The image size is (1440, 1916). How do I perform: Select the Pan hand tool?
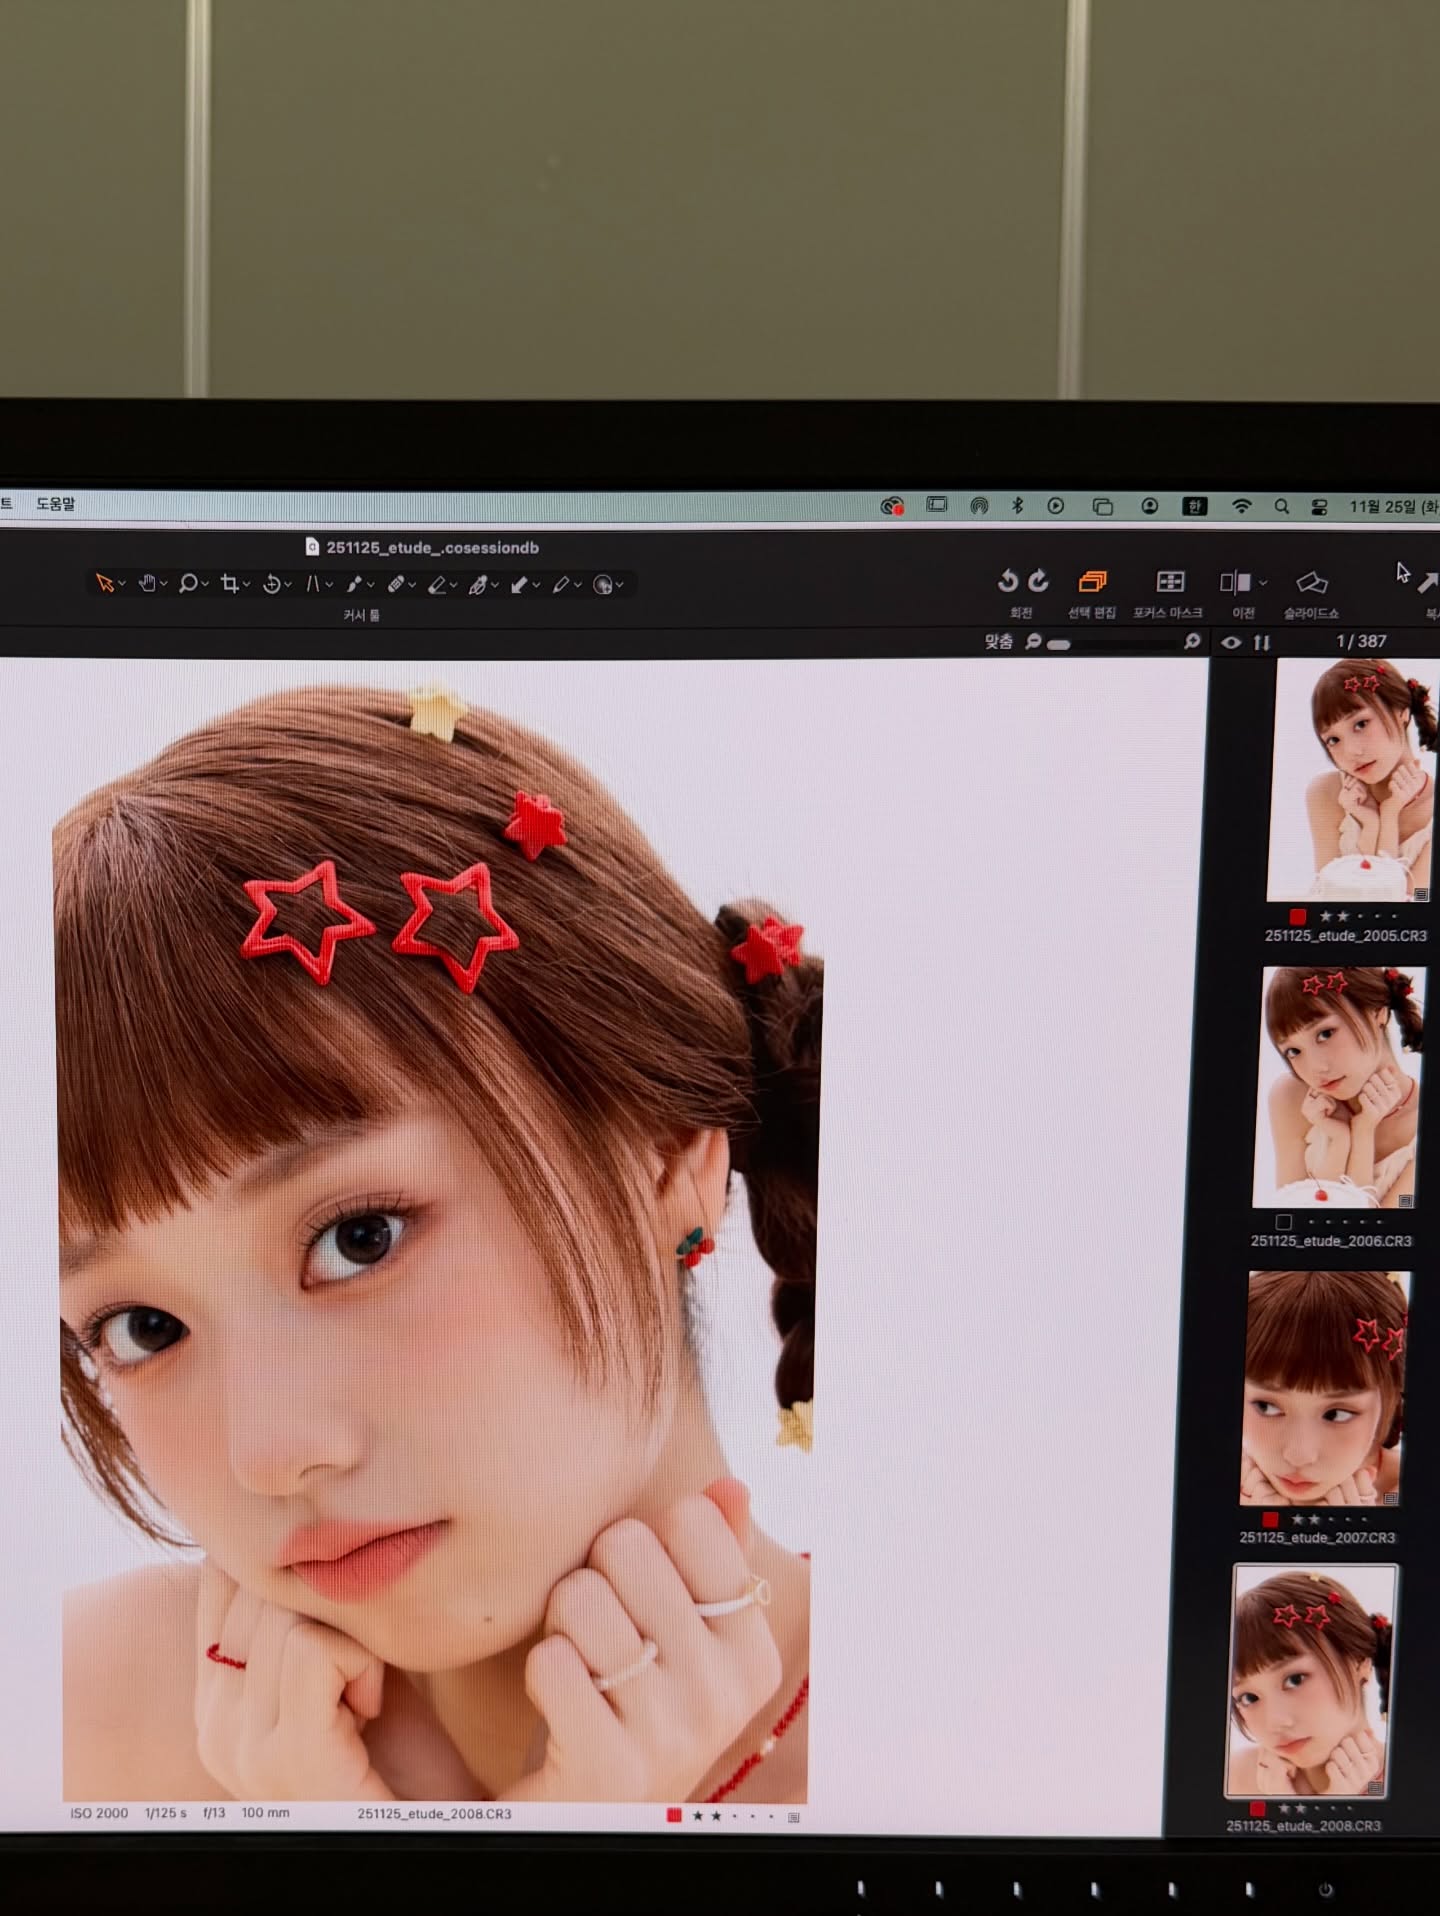147,583
